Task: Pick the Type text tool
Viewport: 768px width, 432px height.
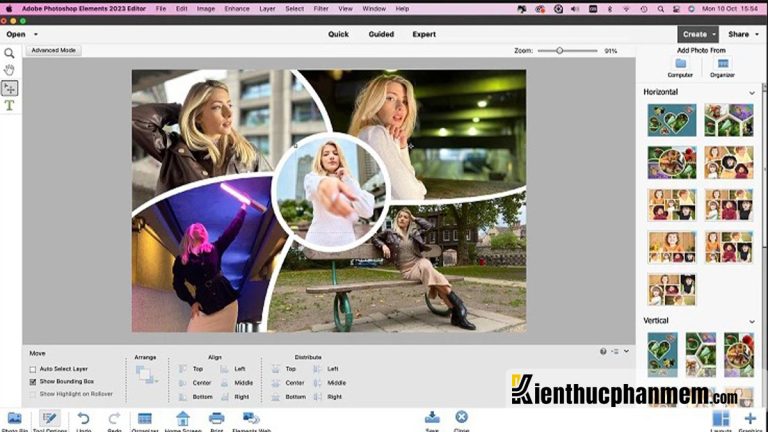Action: point(9,105)
